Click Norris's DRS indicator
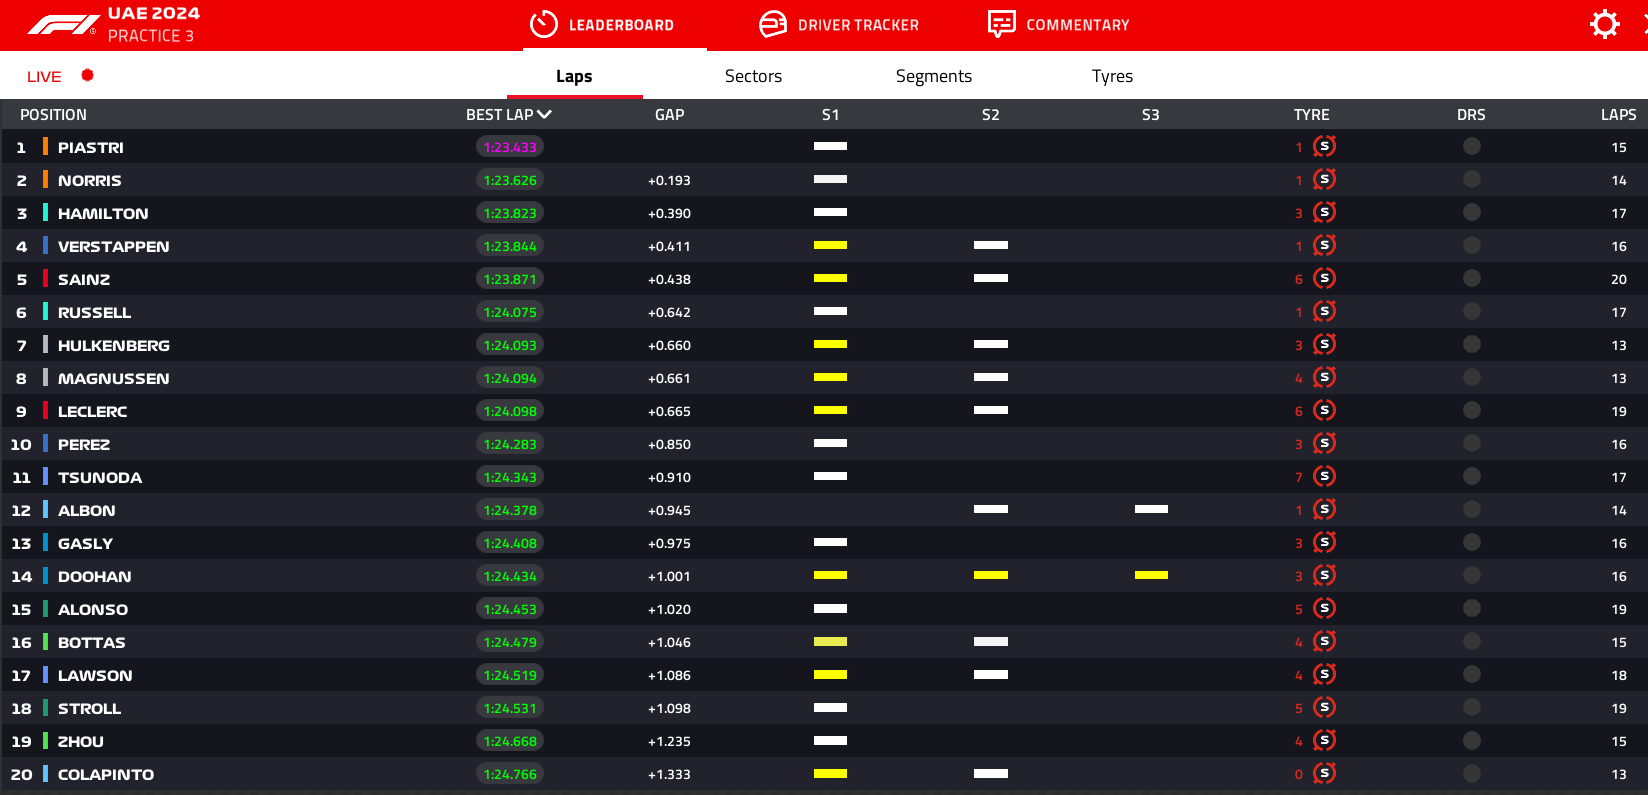 click(1471, 179)
